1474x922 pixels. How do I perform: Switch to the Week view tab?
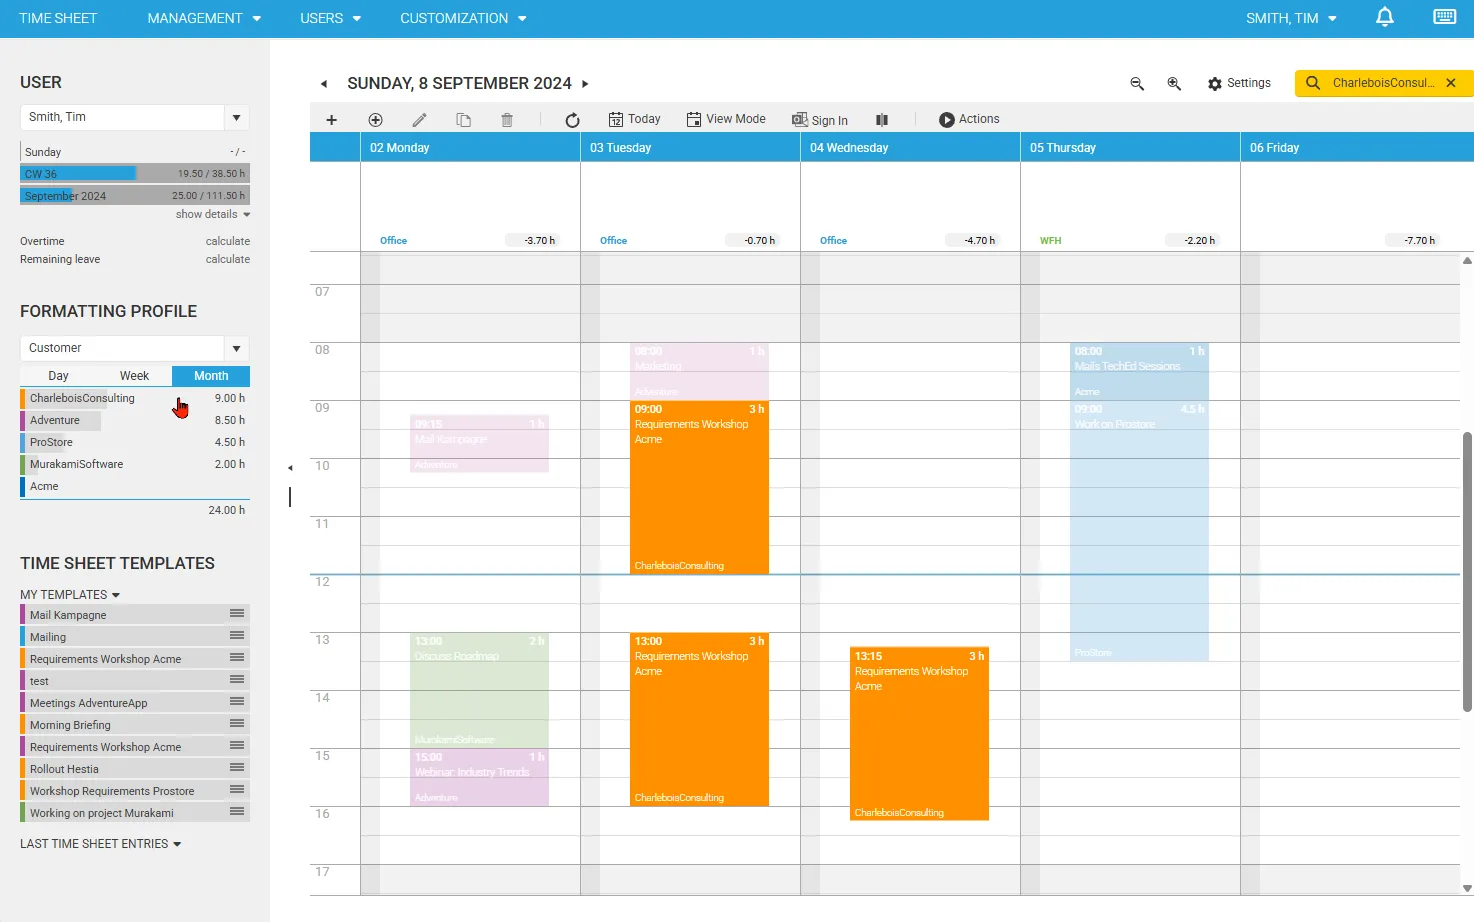click(x=134, y=375)
